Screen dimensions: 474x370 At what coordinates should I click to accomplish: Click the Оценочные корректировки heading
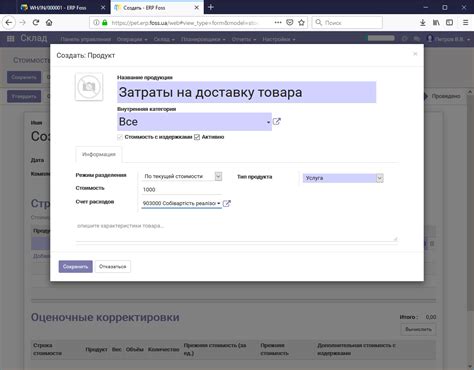[x=105, y=317]
